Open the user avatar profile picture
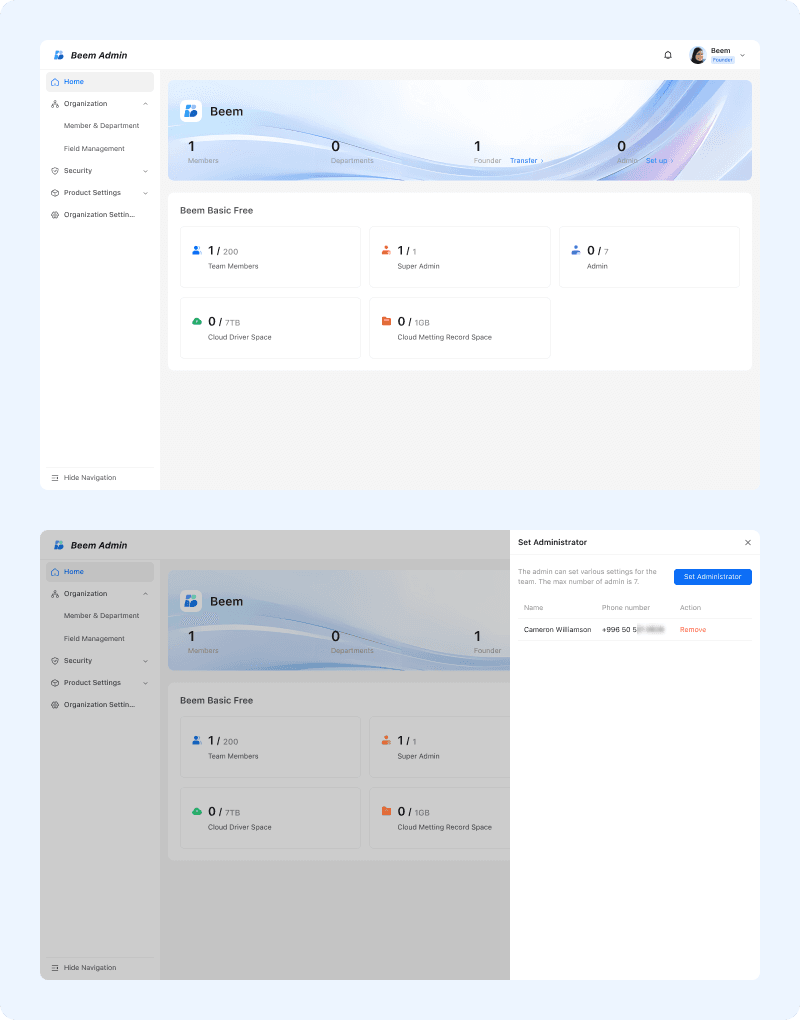800x1020 pixels. [x=698, y=55]
